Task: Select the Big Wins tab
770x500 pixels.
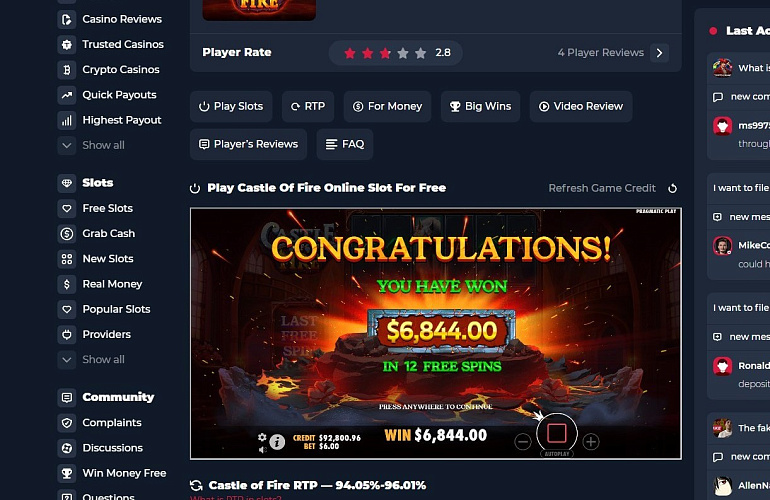Action: (x=480, y=107)
